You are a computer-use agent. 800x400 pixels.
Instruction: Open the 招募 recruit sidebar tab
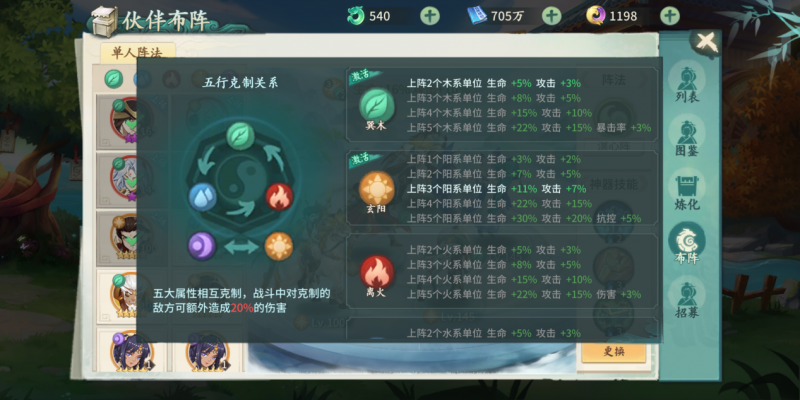687,298
